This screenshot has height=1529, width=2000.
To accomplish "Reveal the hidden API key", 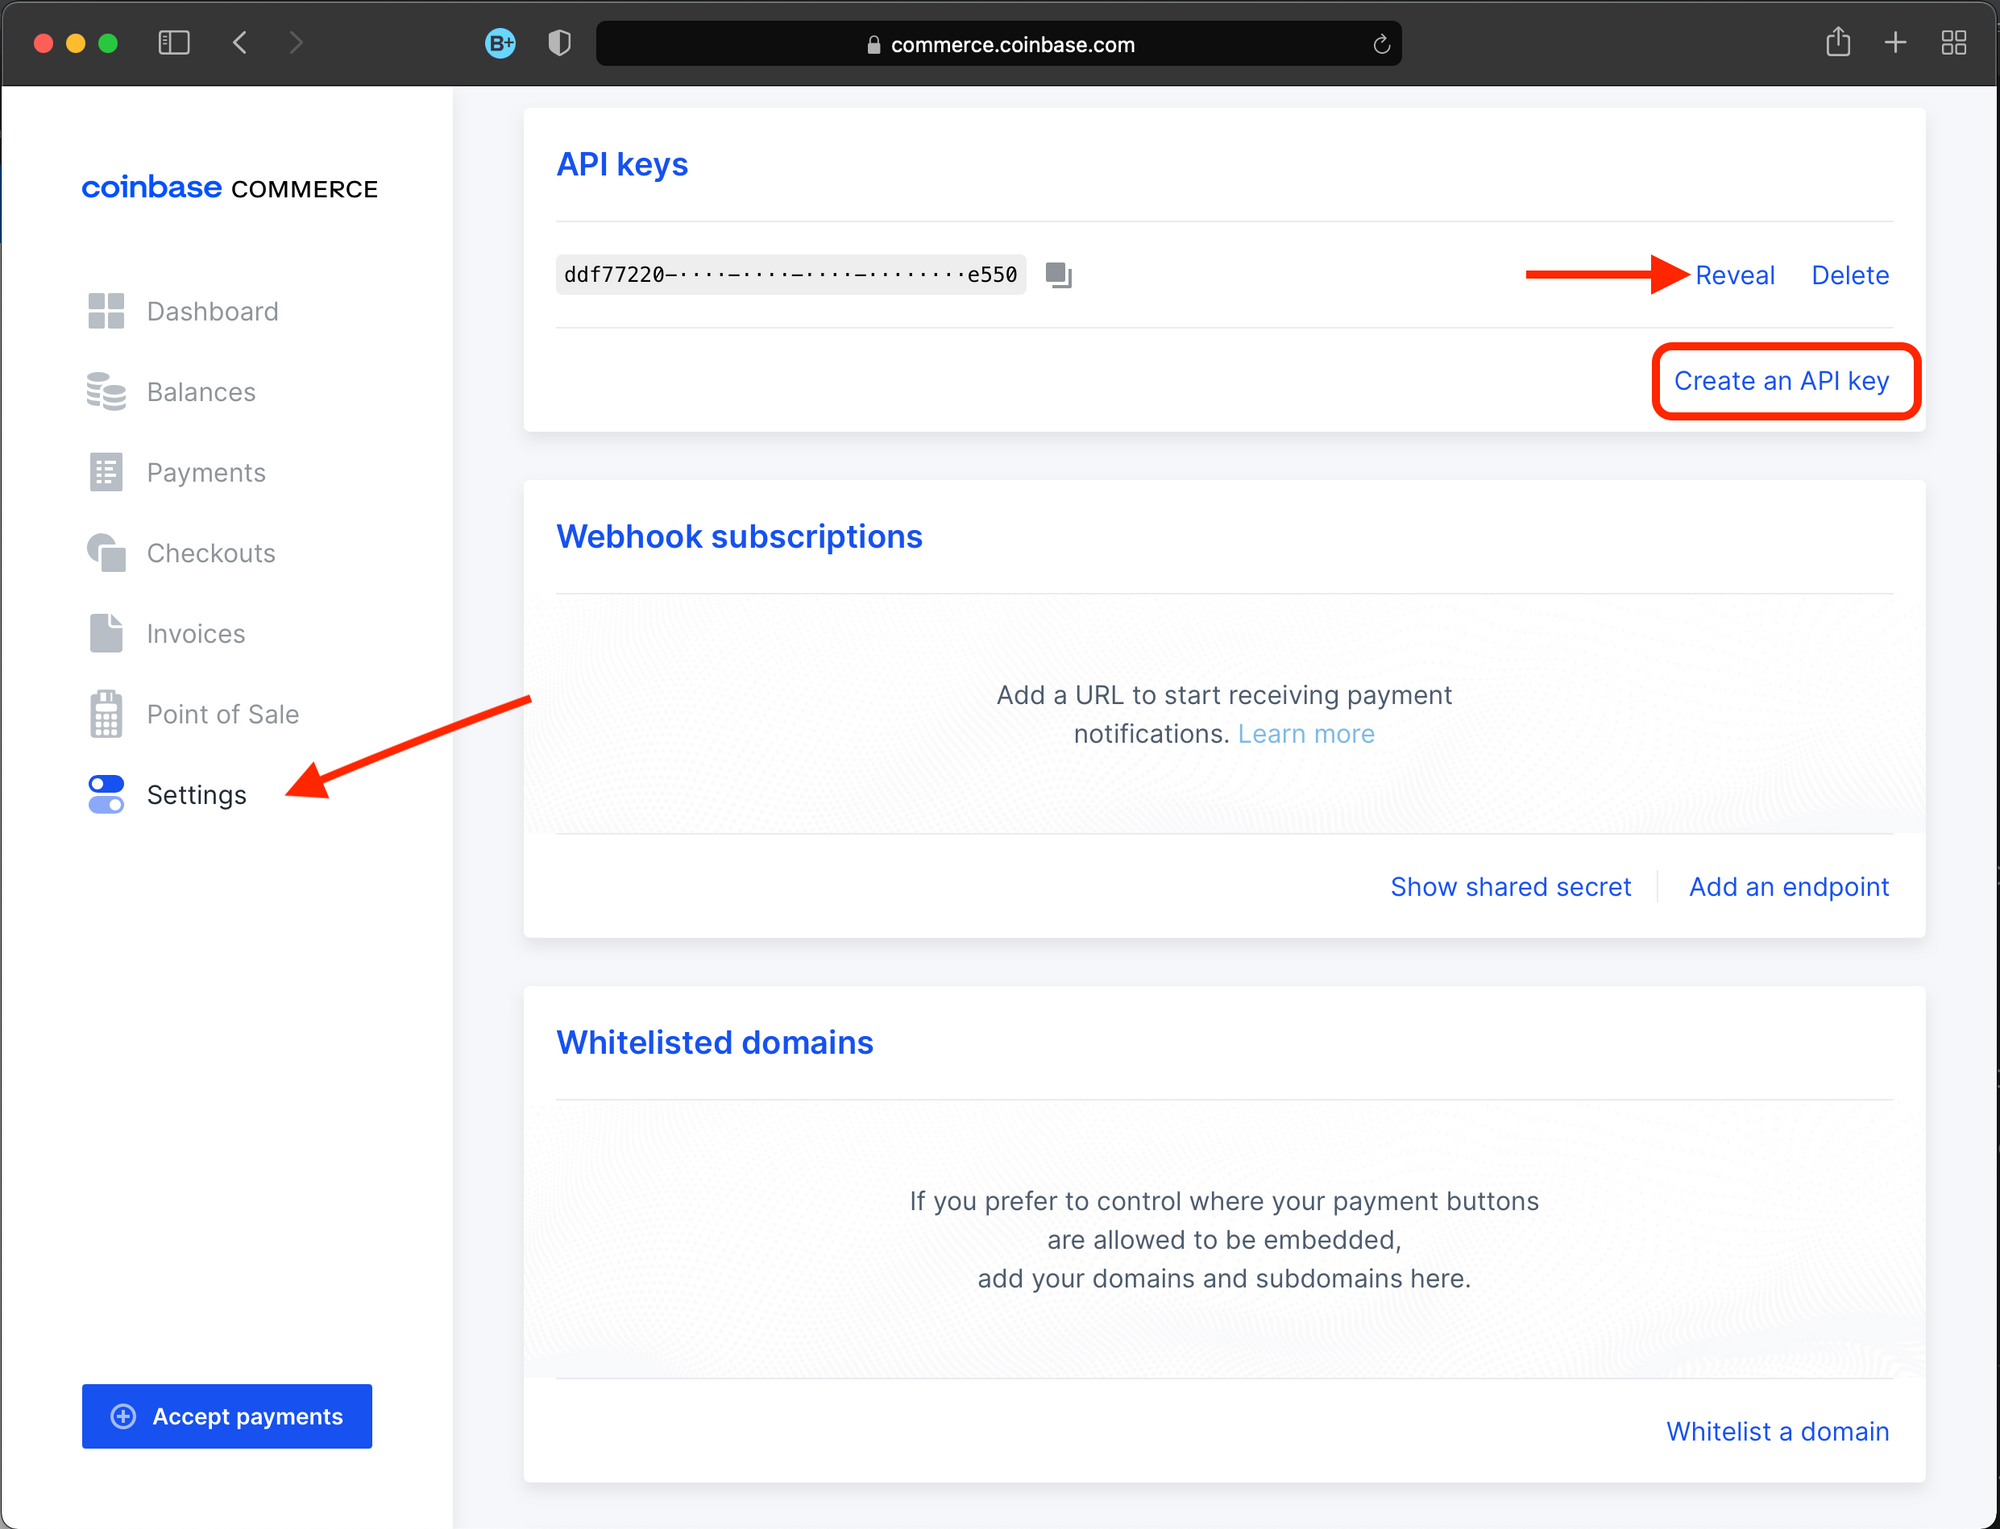I will [1735, 276].
